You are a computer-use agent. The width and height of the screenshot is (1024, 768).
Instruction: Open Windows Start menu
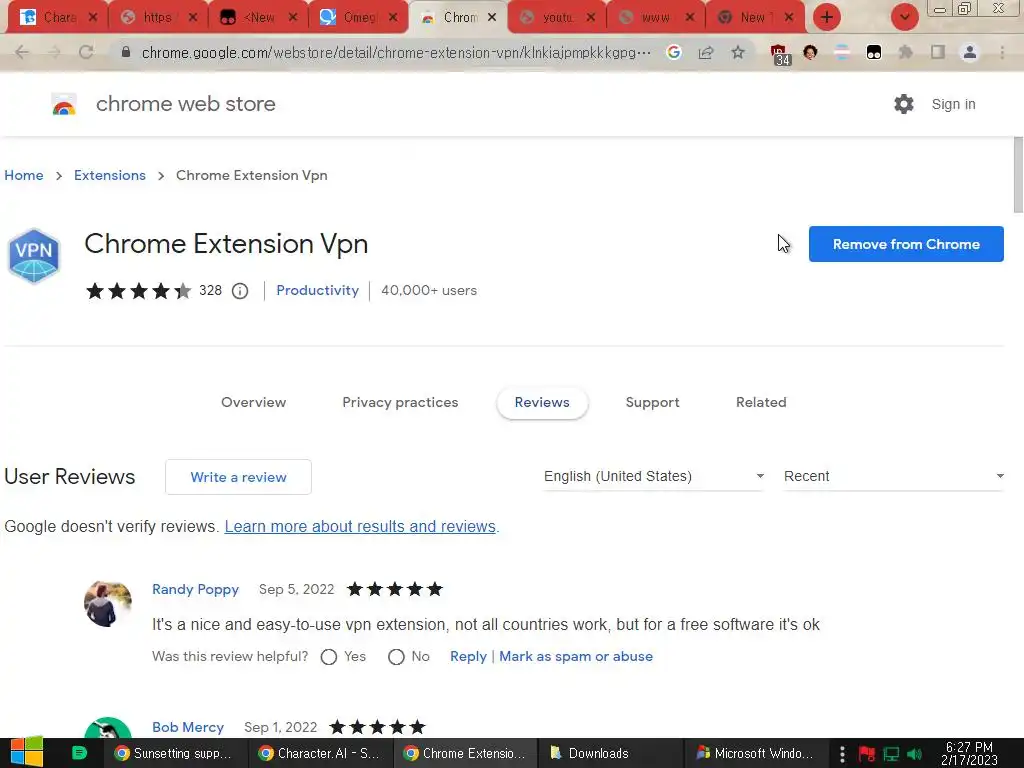tap(27, 752)
